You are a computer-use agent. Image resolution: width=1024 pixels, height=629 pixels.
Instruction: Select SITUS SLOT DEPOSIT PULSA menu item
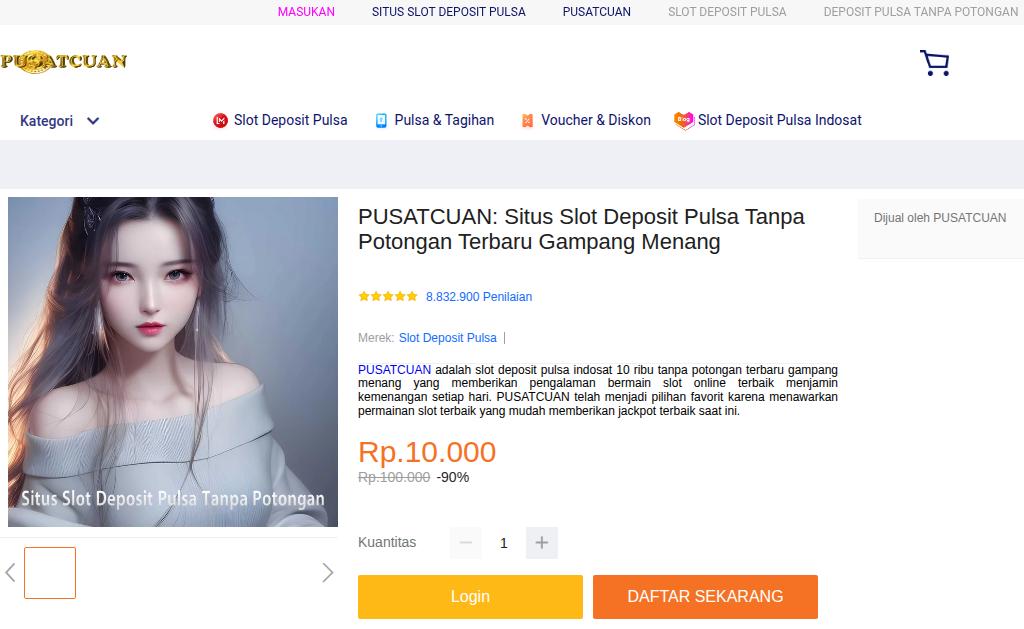(x=448, y=12)
